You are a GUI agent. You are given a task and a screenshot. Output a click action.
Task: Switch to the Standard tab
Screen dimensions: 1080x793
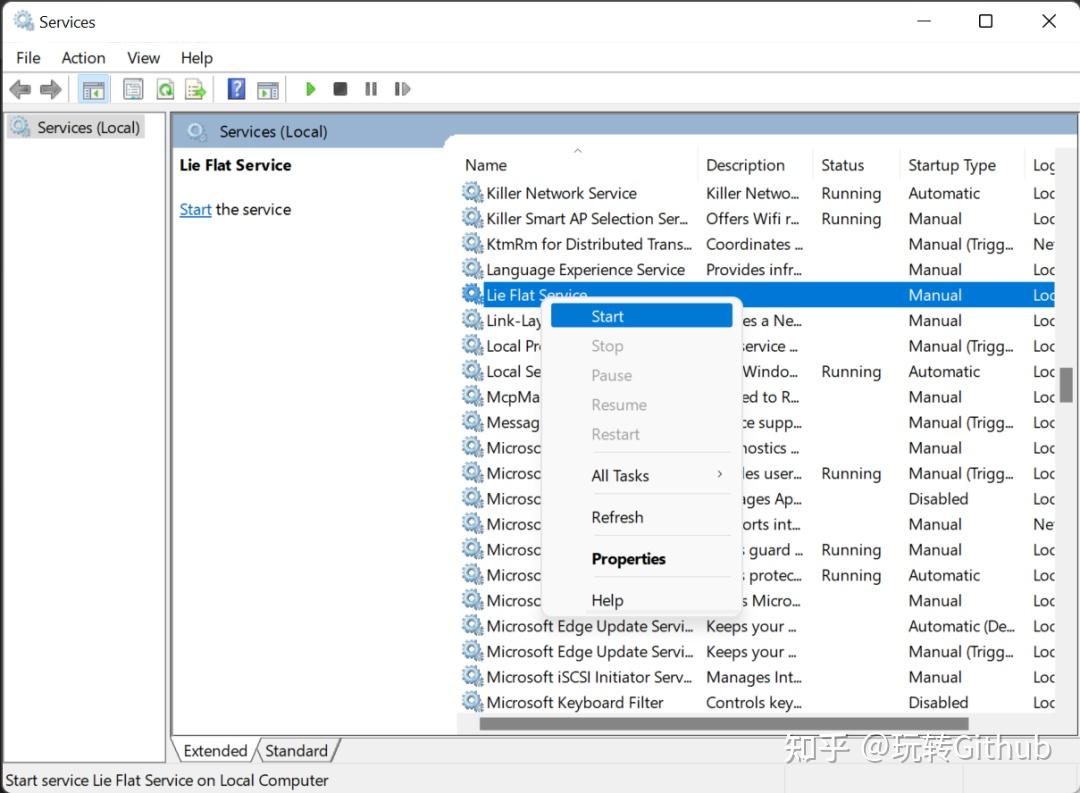pyautogui.click(x=296, y=750)
